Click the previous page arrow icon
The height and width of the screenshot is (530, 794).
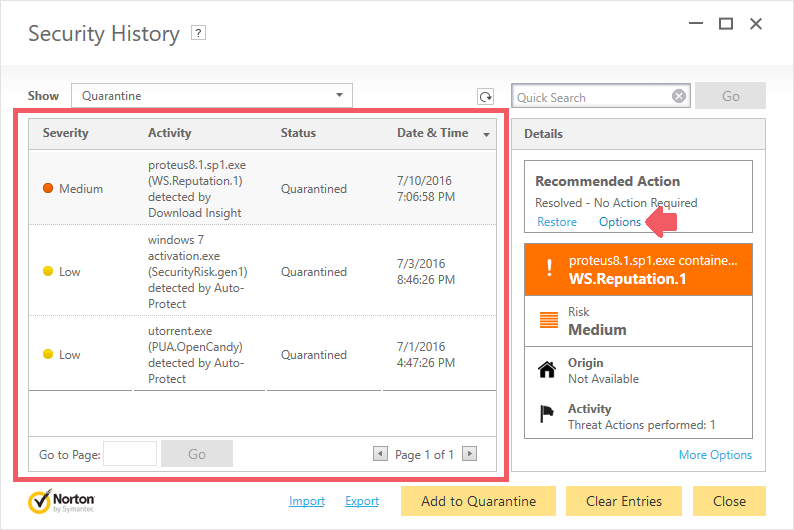(x=380, y=454)
